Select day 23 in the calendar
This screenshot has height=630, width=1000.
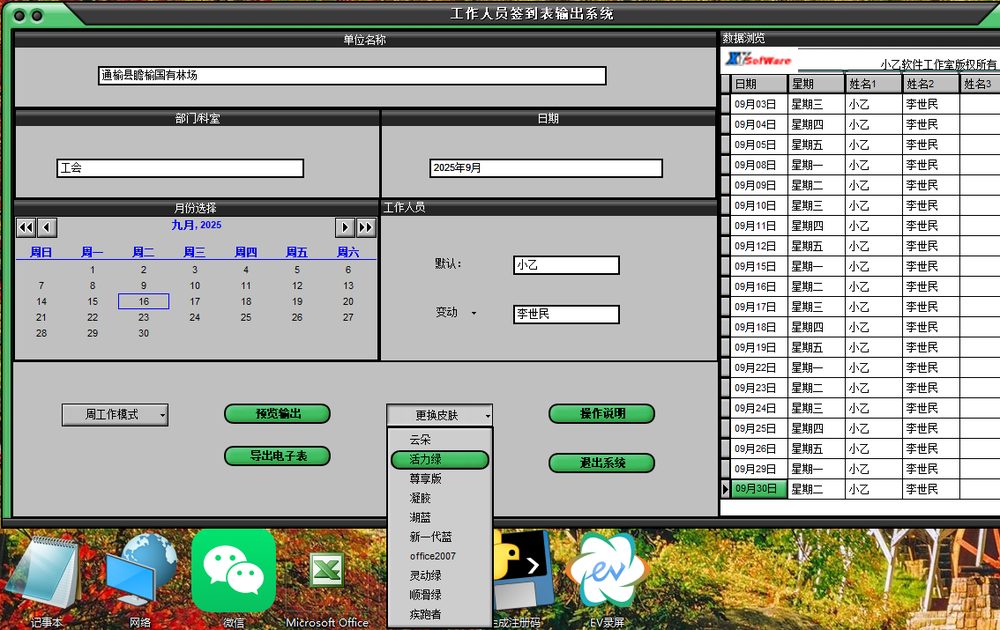click(143, 318)
